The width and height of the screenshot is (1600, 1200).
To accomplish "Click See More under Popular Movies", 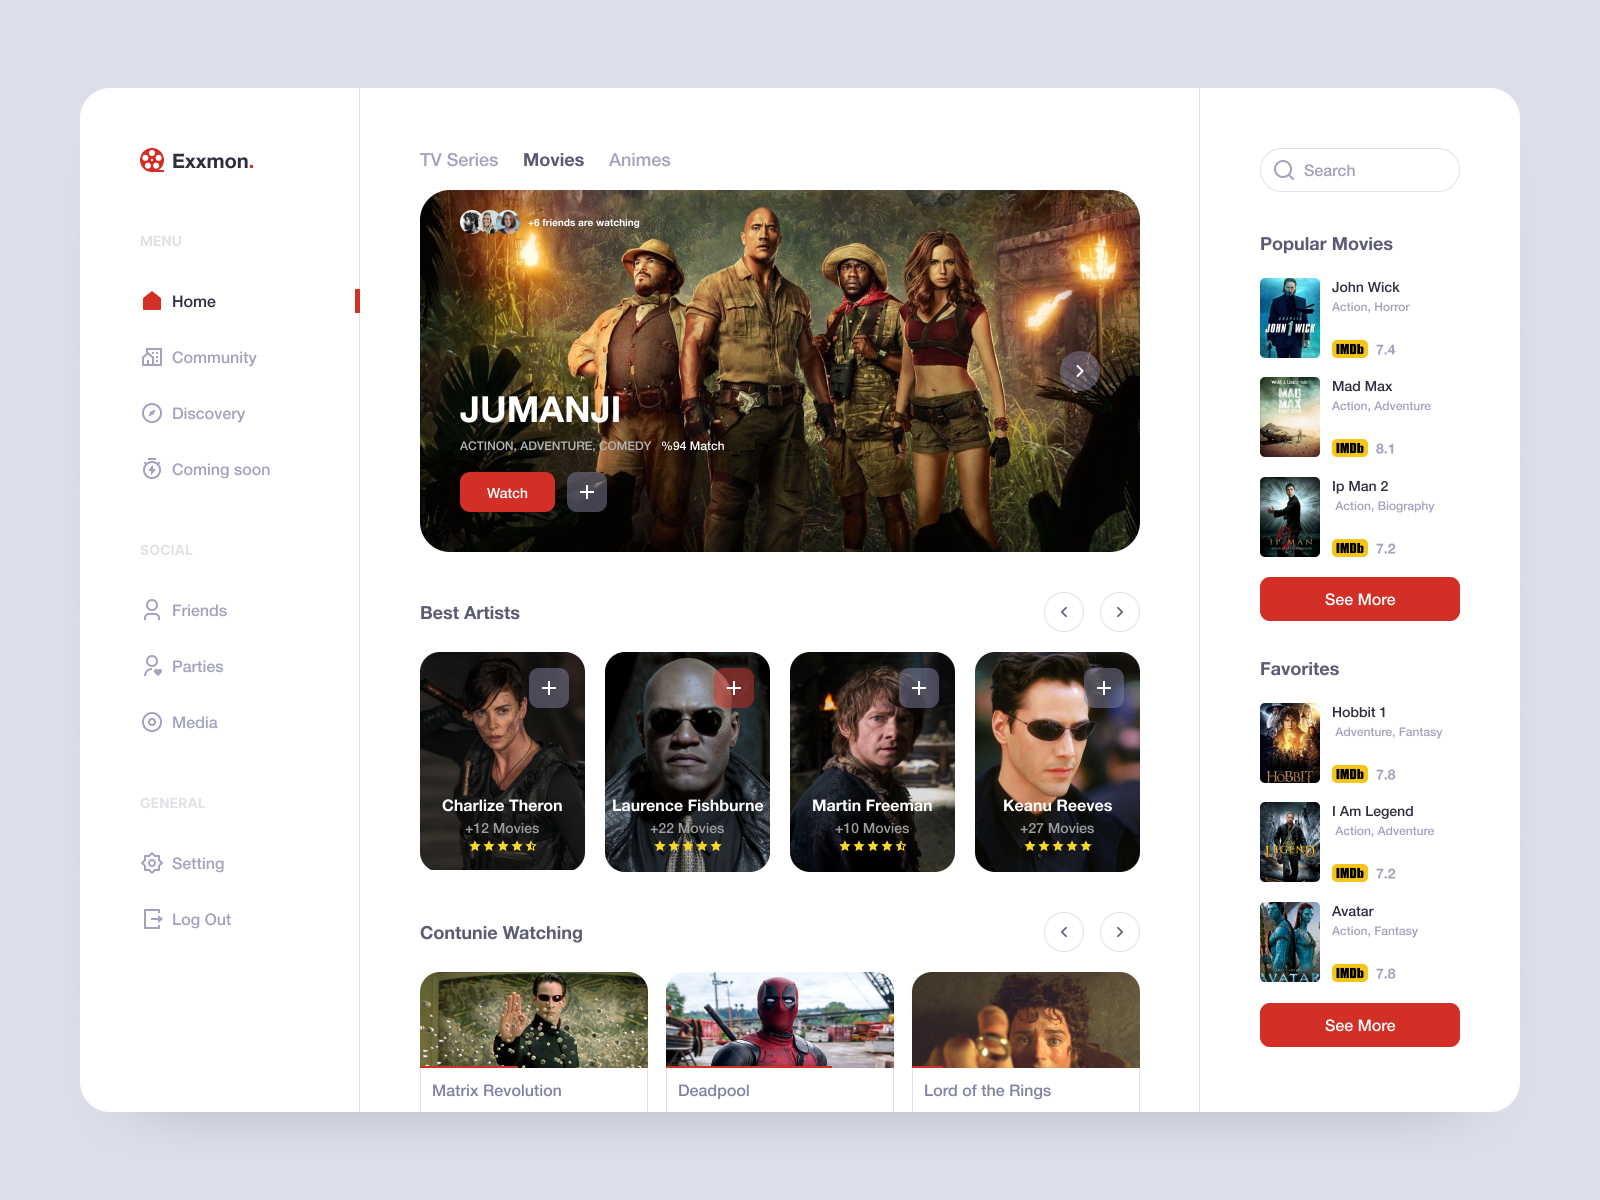I will tap(1359, 599).
